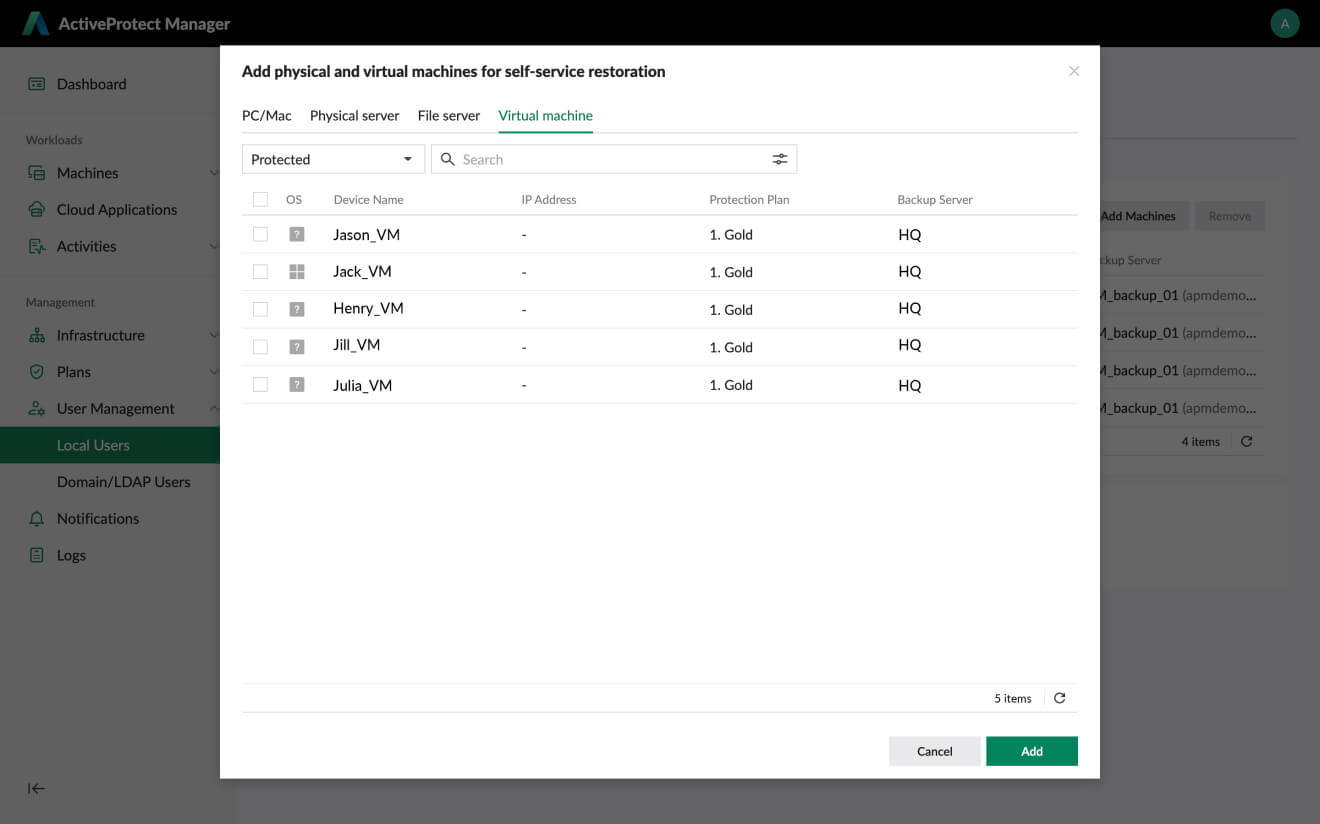Check the box next to Henry_VM
The width and height of the screenshot is (1320, 824).
260,308
